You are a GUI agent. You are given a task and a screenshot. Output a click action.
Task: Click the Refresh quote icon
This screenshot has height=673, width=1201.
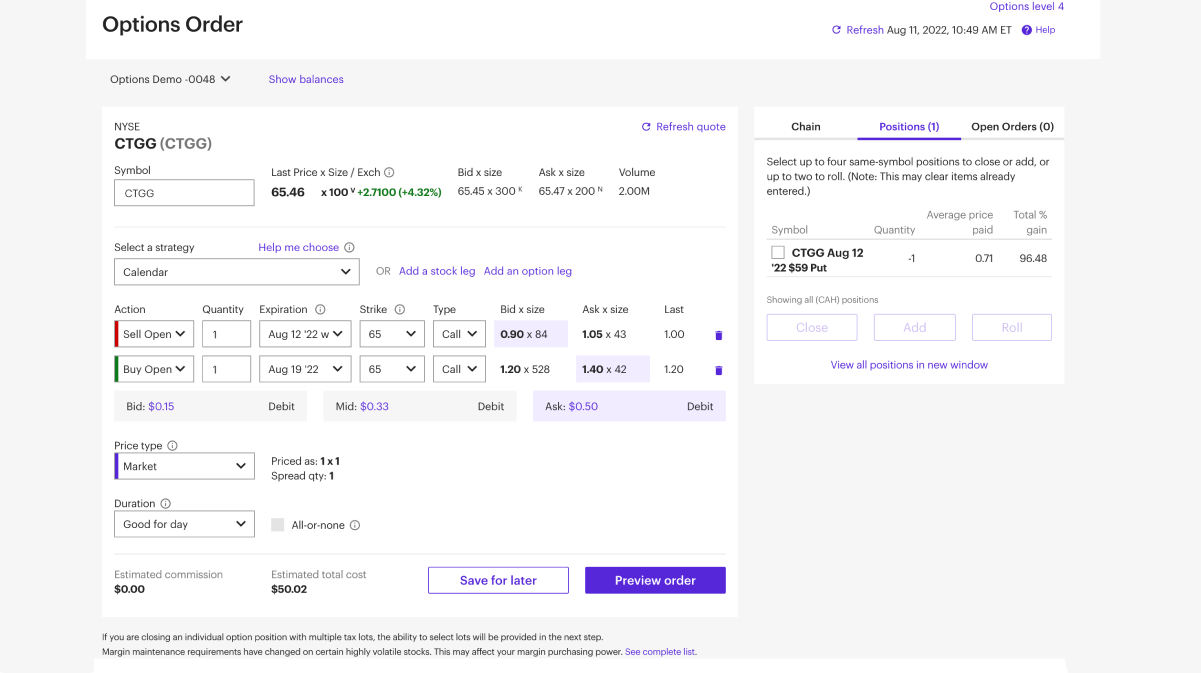(646, 126)
